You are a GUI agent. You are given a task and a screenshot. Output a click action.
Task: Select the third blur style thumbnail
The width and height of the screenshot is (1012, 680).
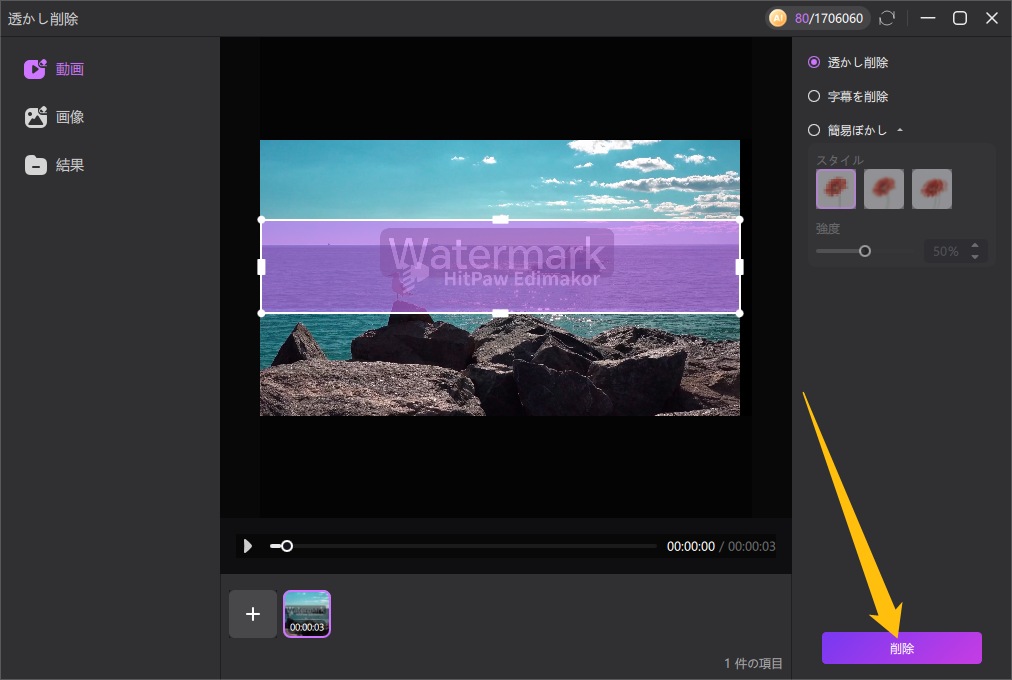(x=932, y=189)
